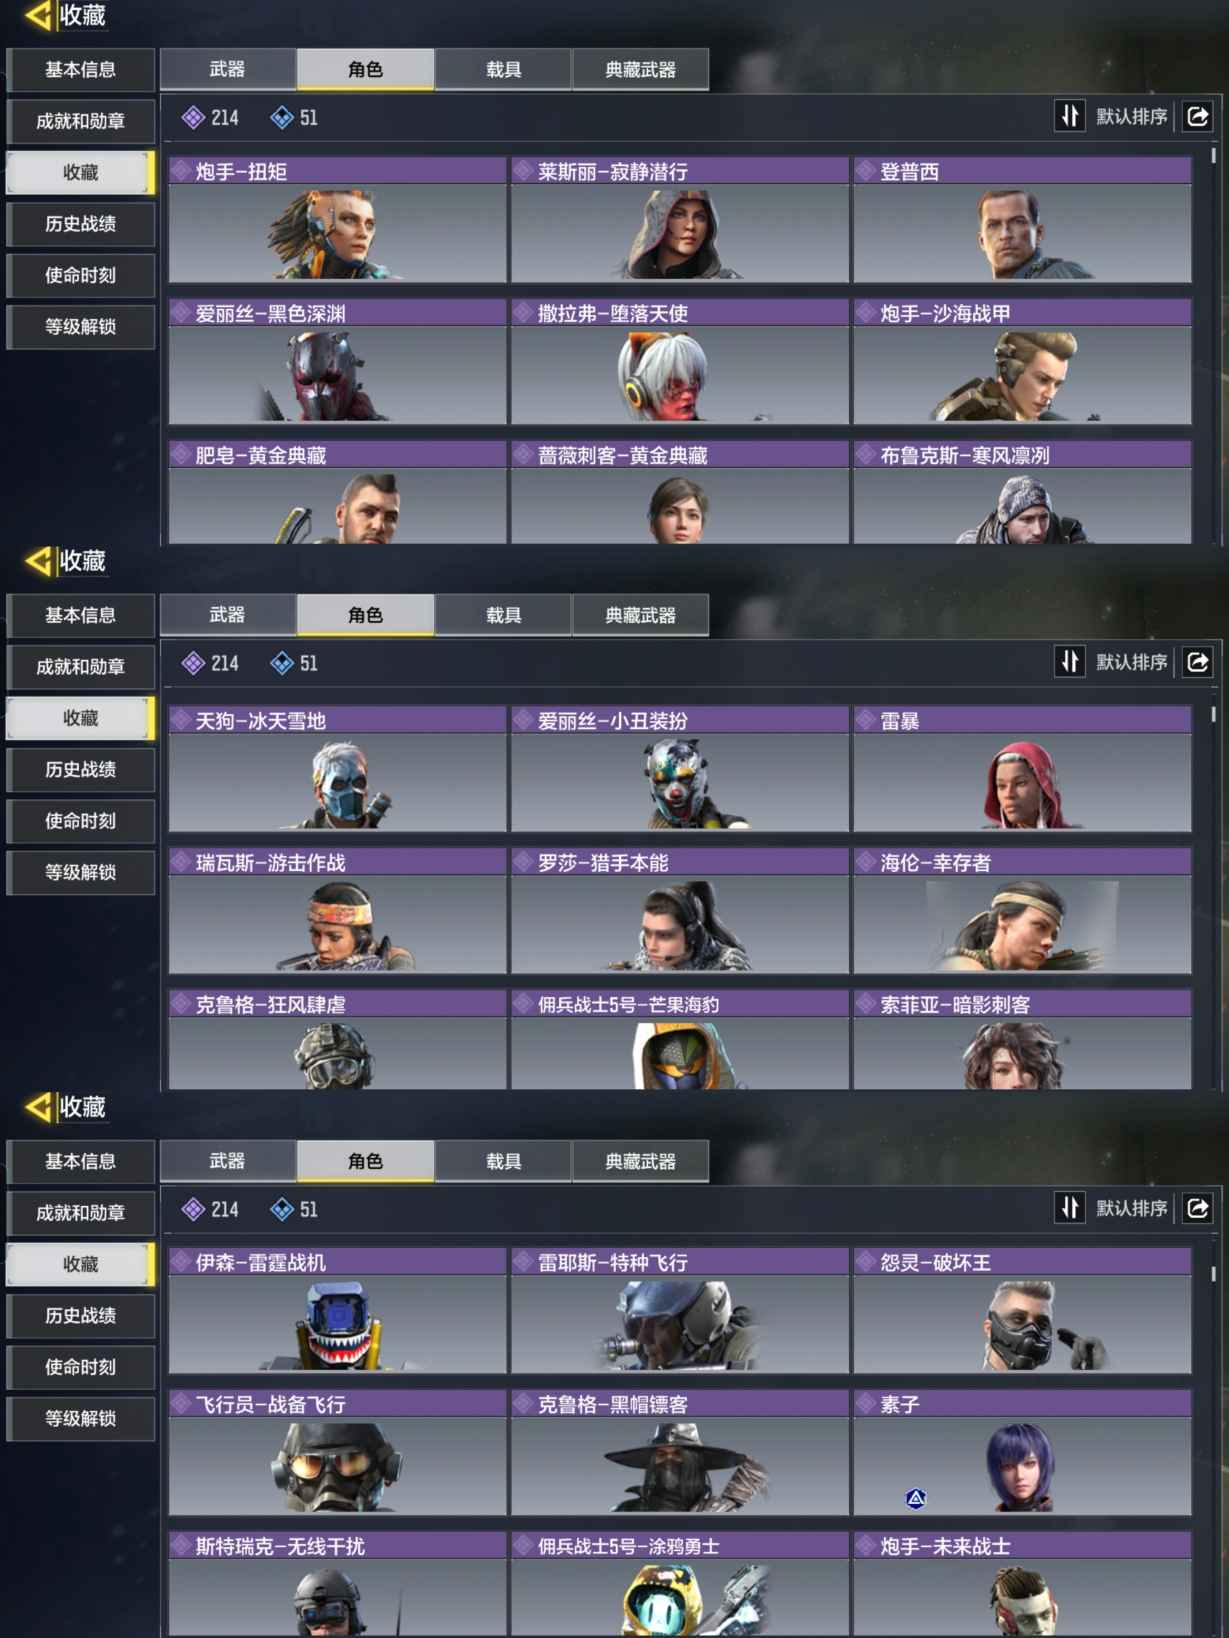Choose the 海伦-幸存者 character card
This screenshot has height=1638, width=1229.
tap(1022, 911)
